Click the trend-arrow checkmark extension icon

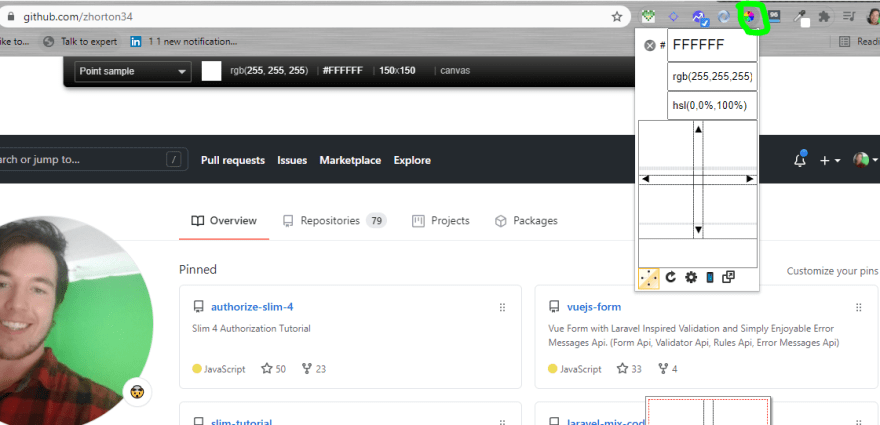click(x=699, y=17)
